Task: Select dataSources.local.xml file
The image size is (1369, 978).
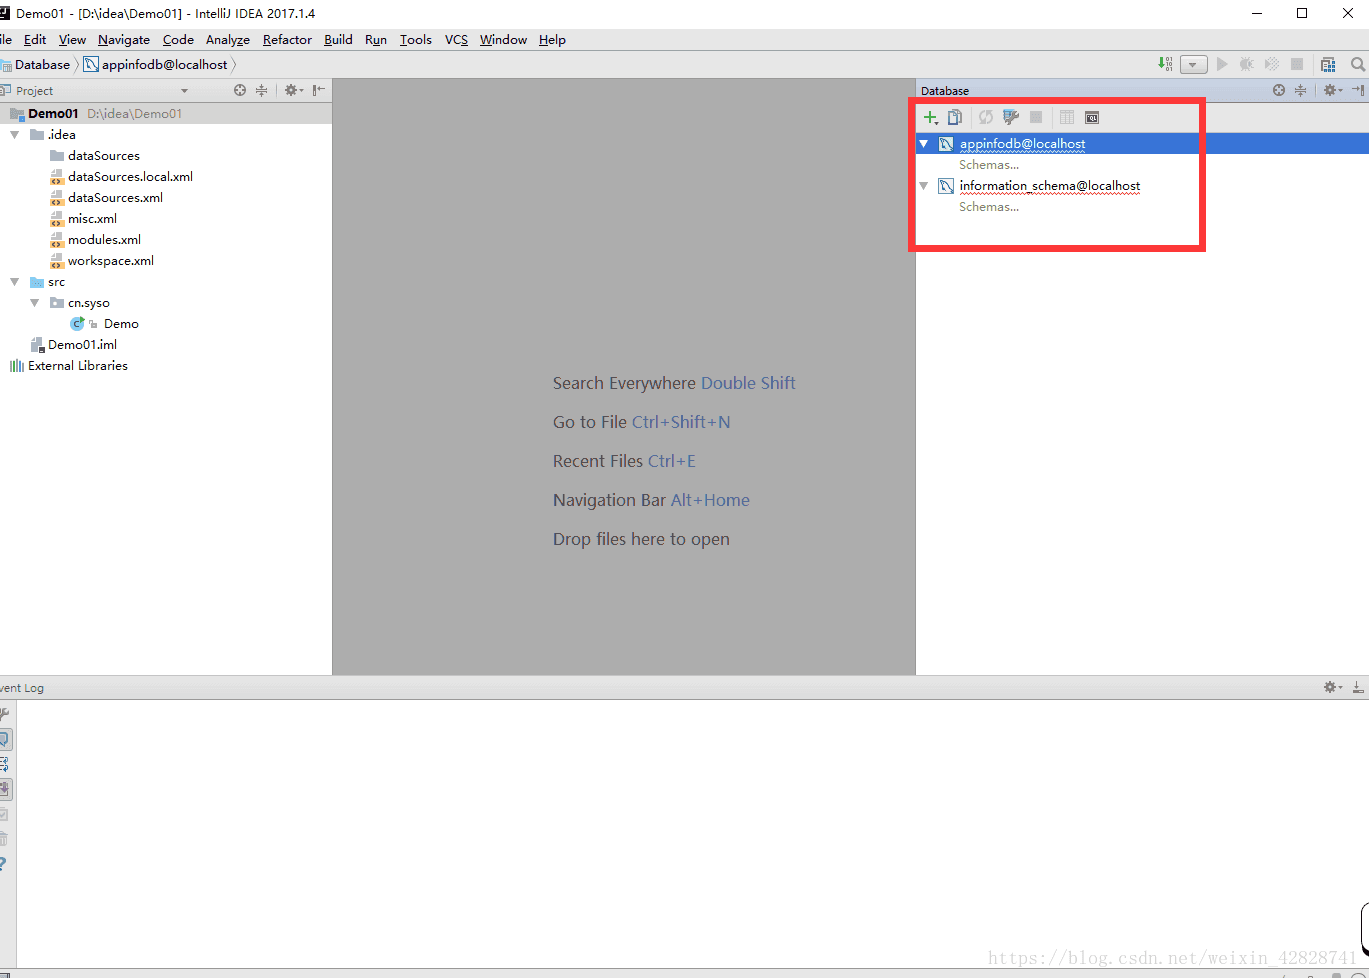Action: click(x=130, y=177)
